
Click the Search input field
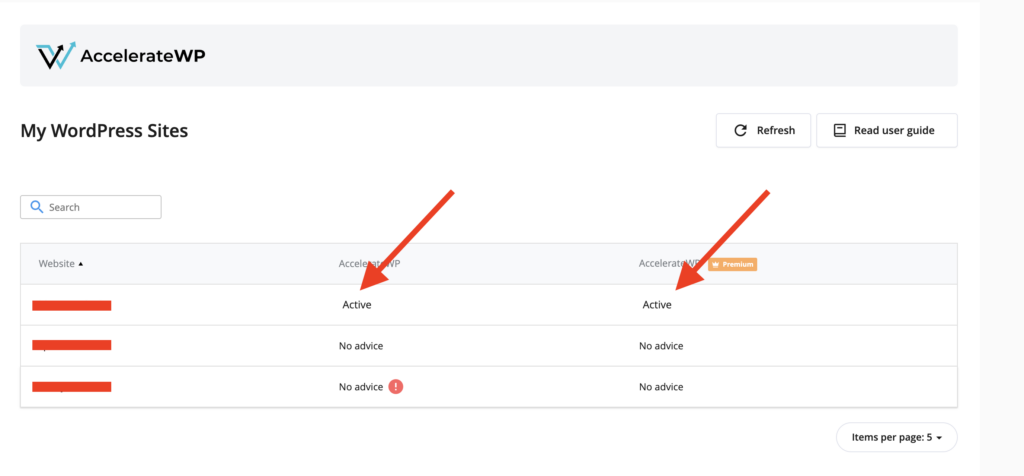91,207
